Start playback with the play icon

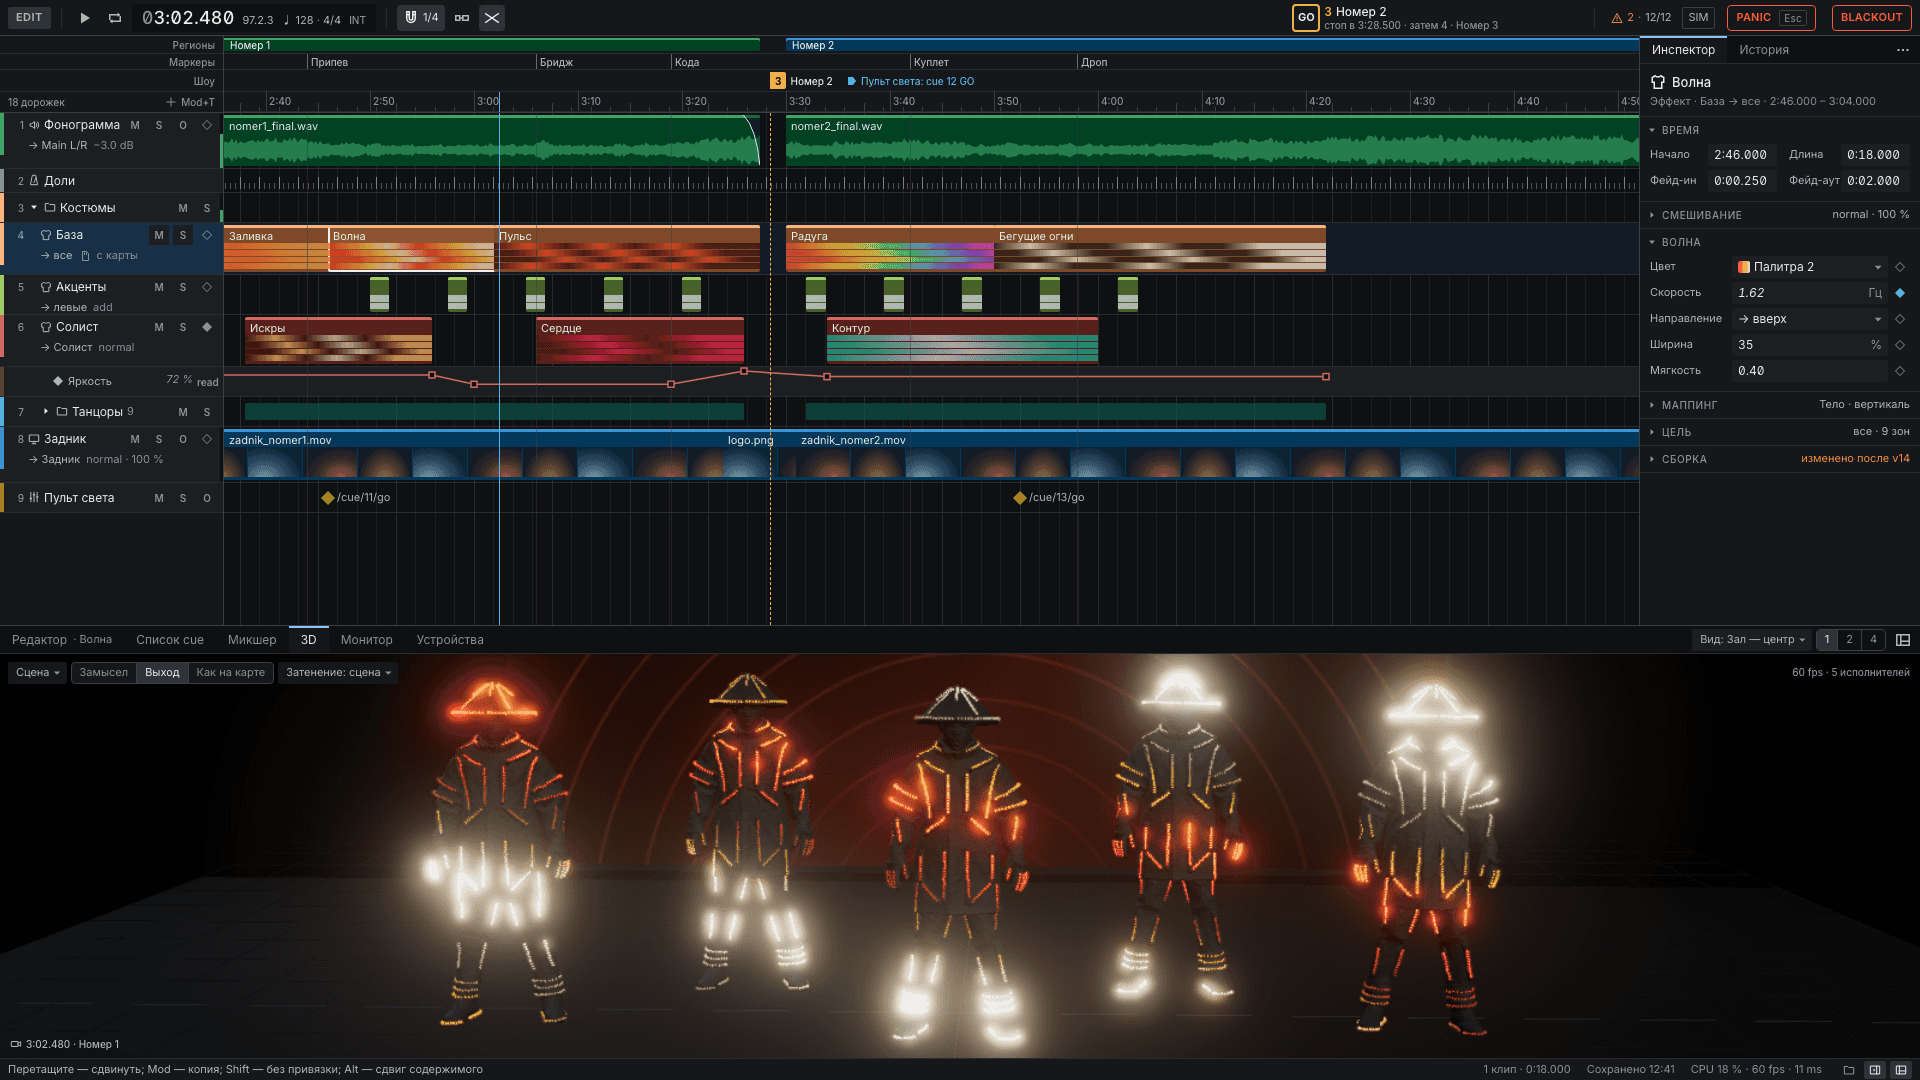tap(85, 18)
